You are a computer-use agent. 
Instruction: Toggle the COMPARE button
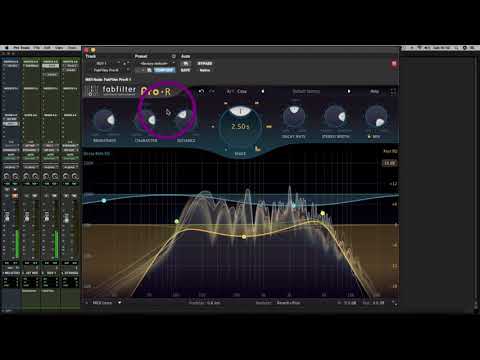point(164,70)
